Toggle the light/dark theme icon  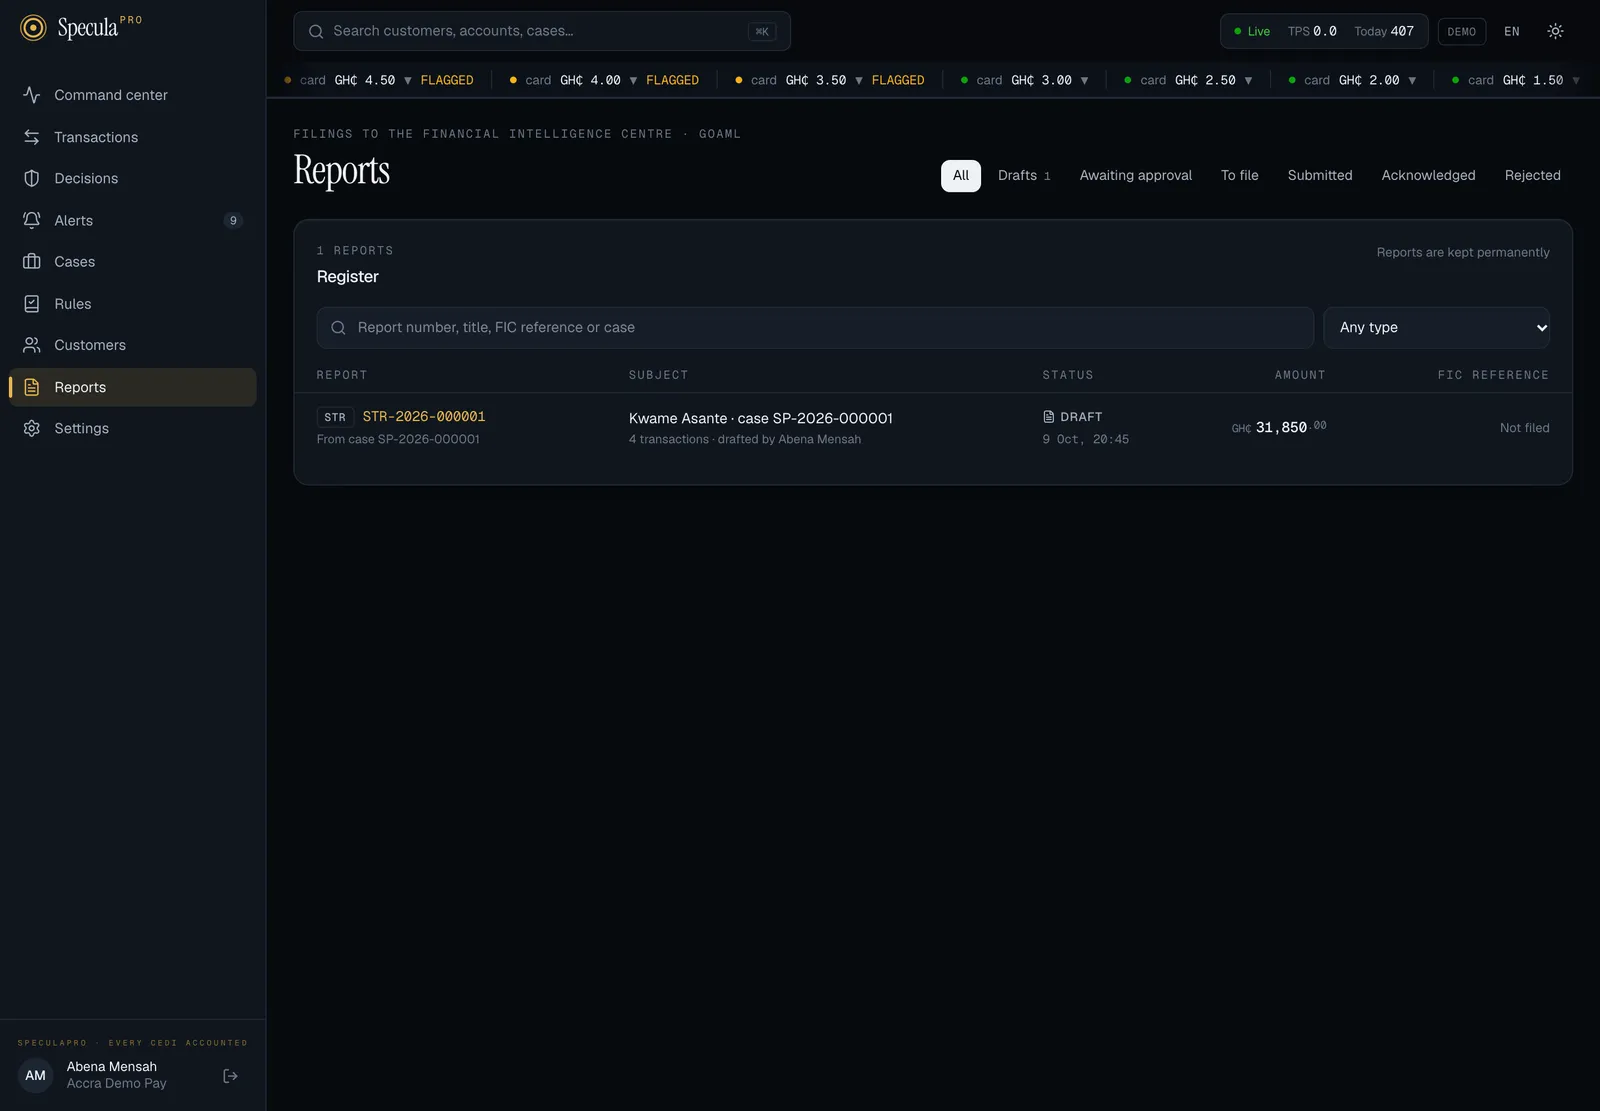[x=1555, y=31]
